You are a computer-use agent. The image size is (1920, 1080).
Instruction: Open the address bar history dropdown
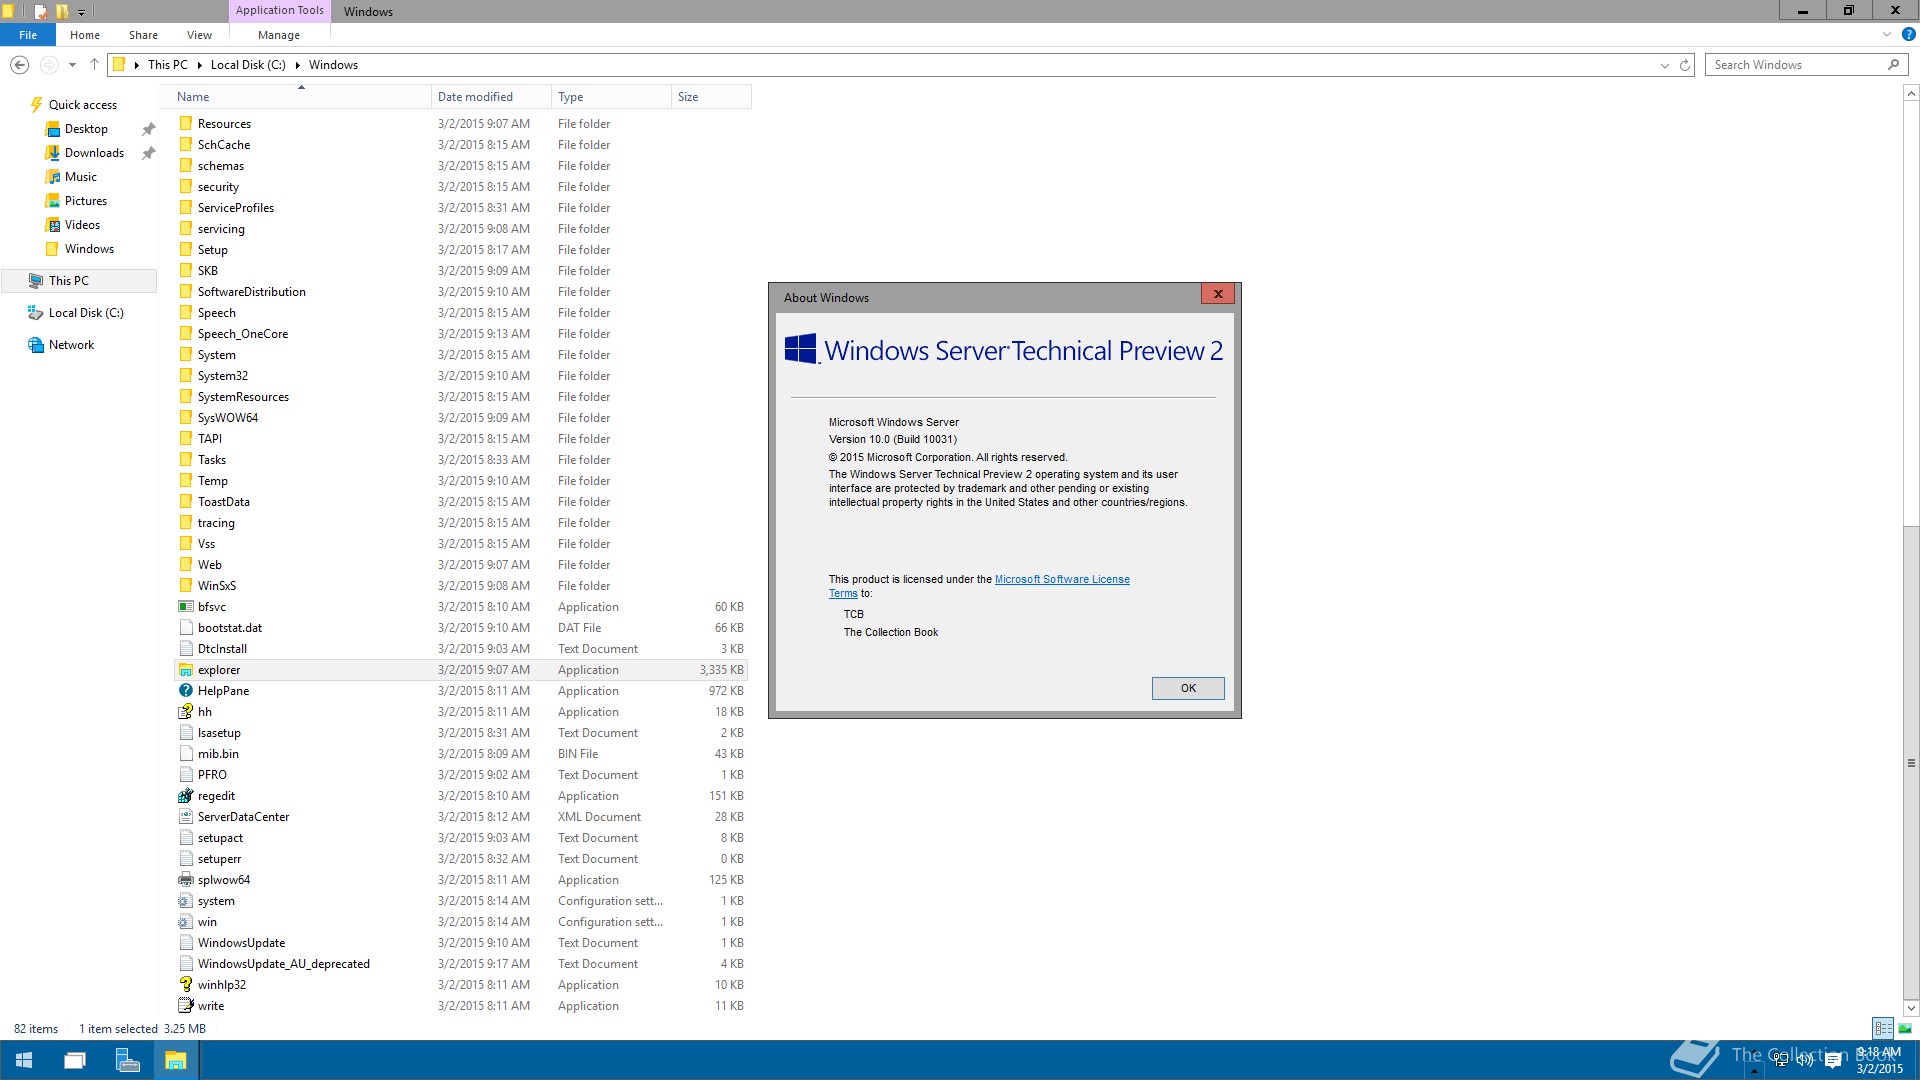coord(1664,65)
